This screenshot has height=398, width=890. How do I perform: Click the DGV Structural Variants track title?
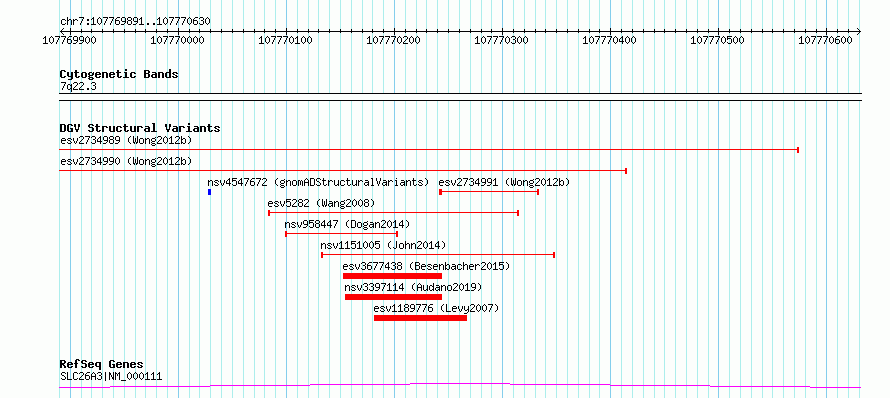click(140, 128)
